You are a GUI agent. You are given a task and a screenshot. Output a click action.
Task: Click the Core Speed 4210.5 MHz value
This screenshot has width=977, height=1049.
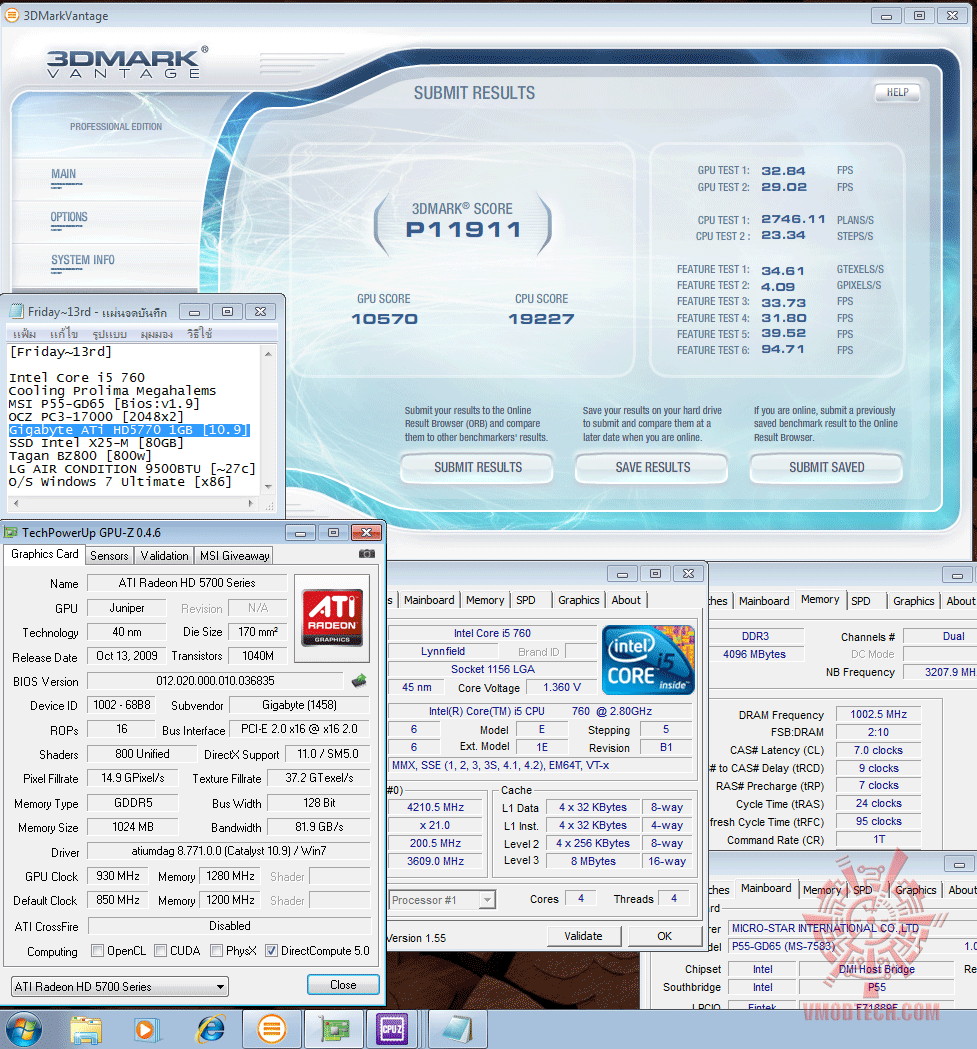[436, 807]
